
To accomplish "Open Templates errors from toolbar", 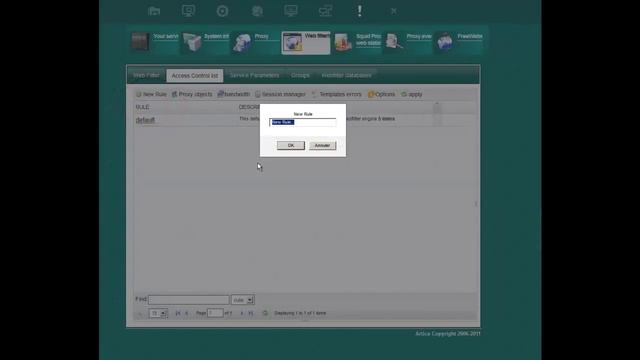I will 336,94.
